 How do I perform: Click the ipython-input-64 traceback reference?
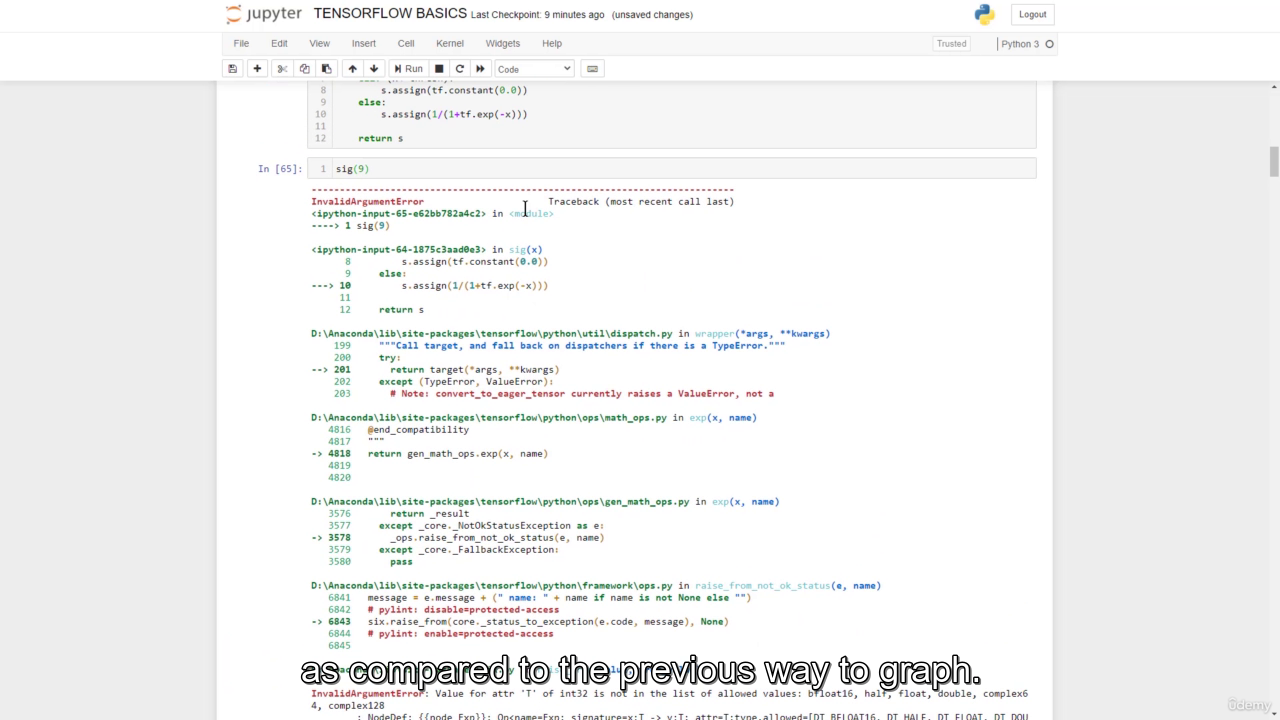click(398, 249)
